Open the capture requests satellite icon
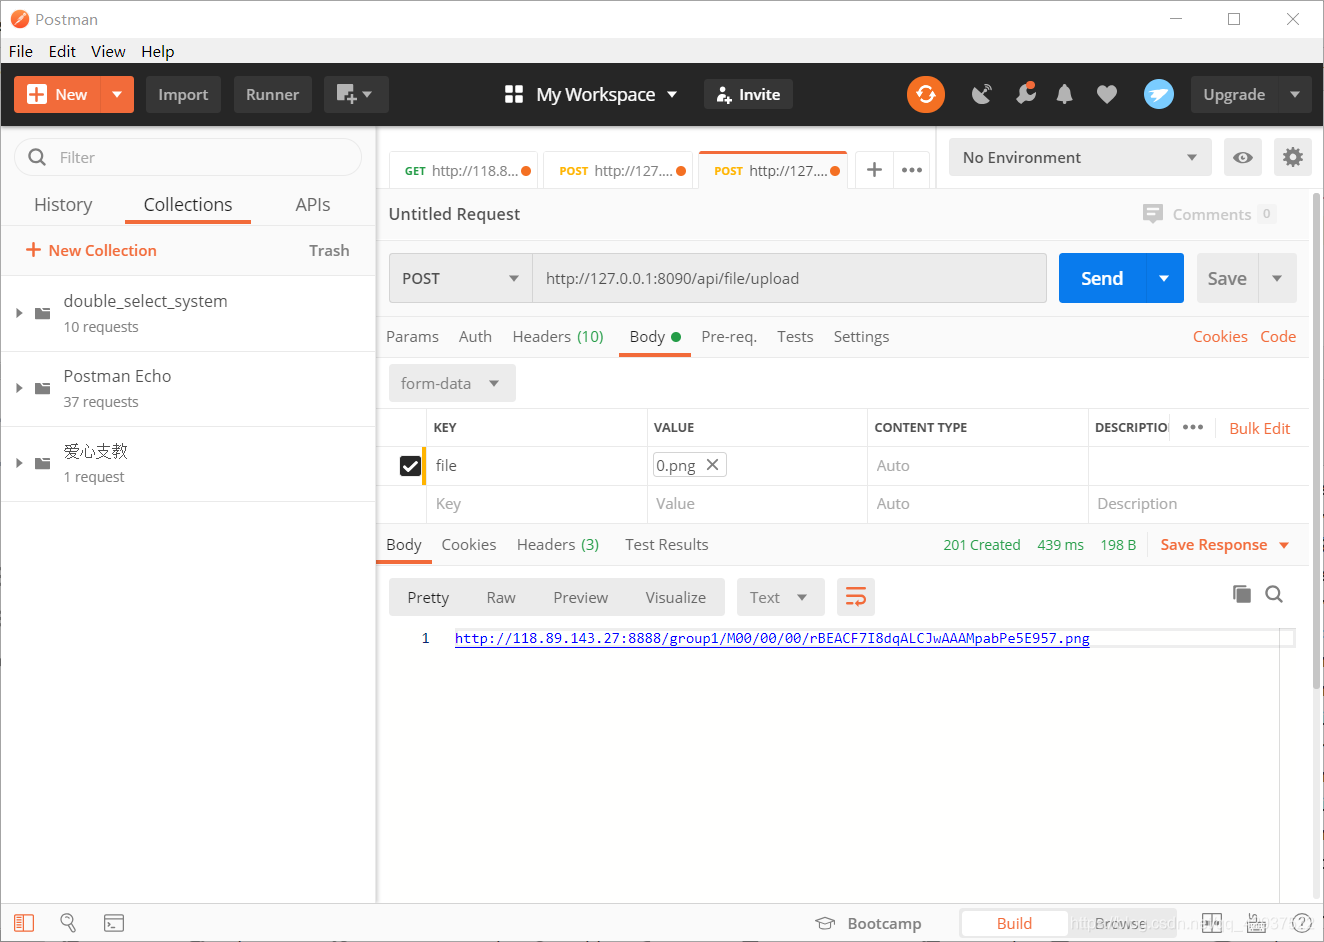The height and width of the screenshot is (942, 1324). pos(982,94)
